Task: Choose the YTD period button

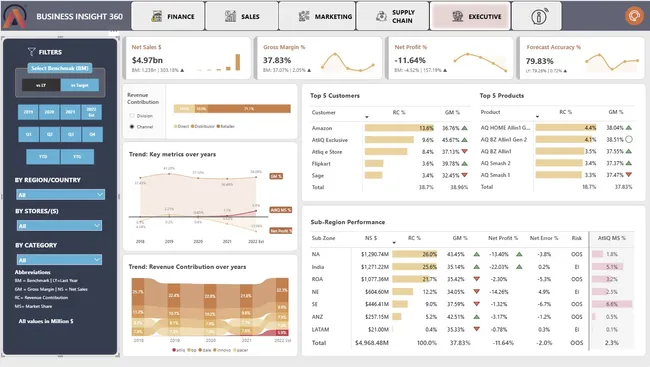Action: (43, 157)
